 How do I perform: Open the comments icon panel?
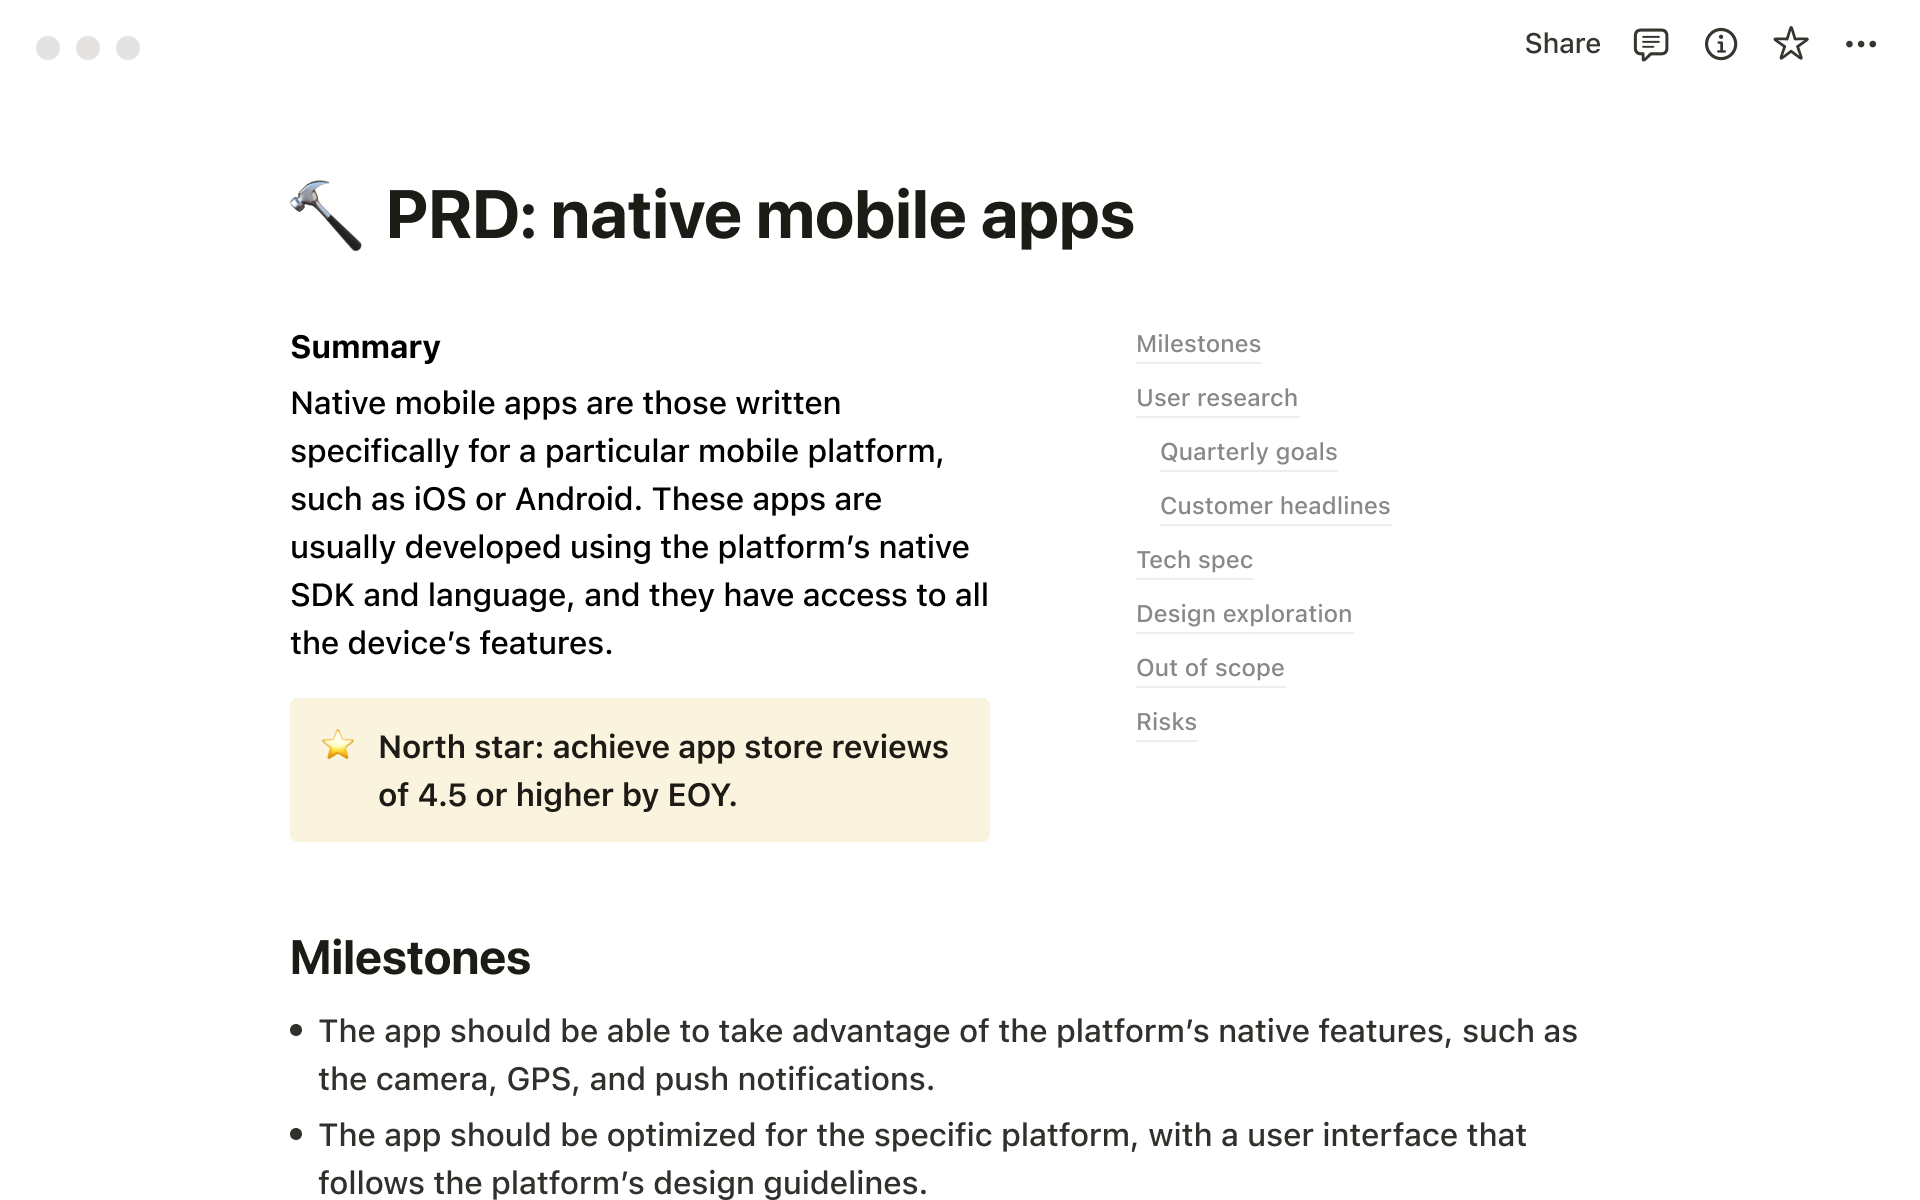click(x=1649, y=44)
